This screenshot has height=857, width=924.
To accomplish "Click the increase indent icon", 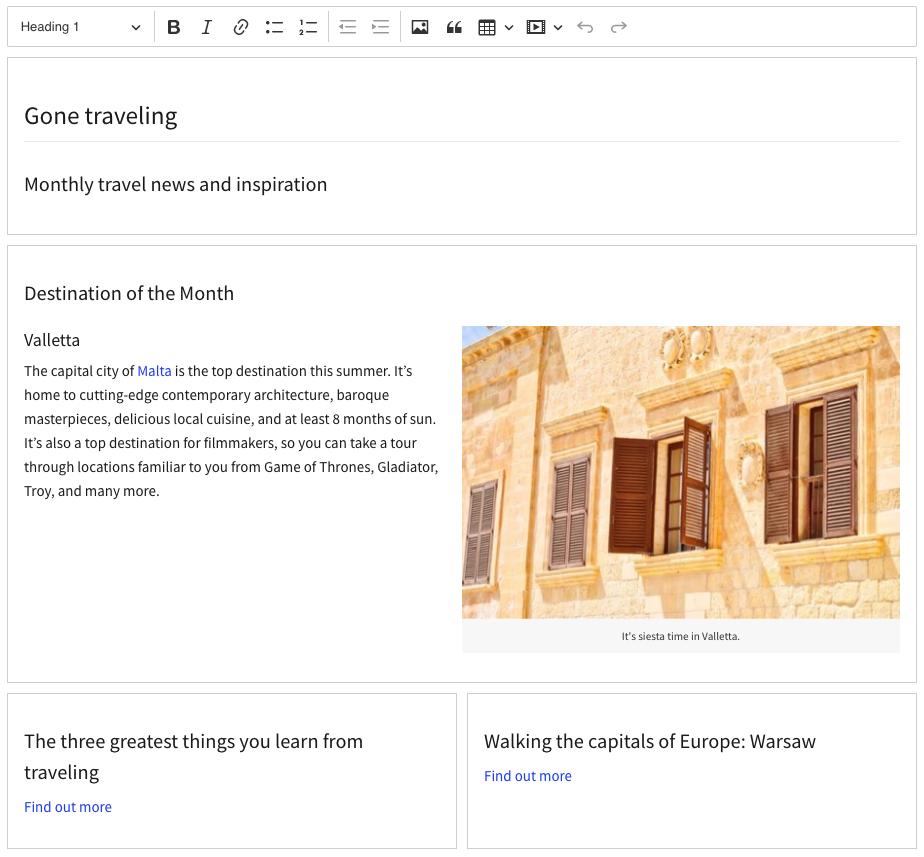I will click(380, 28).
